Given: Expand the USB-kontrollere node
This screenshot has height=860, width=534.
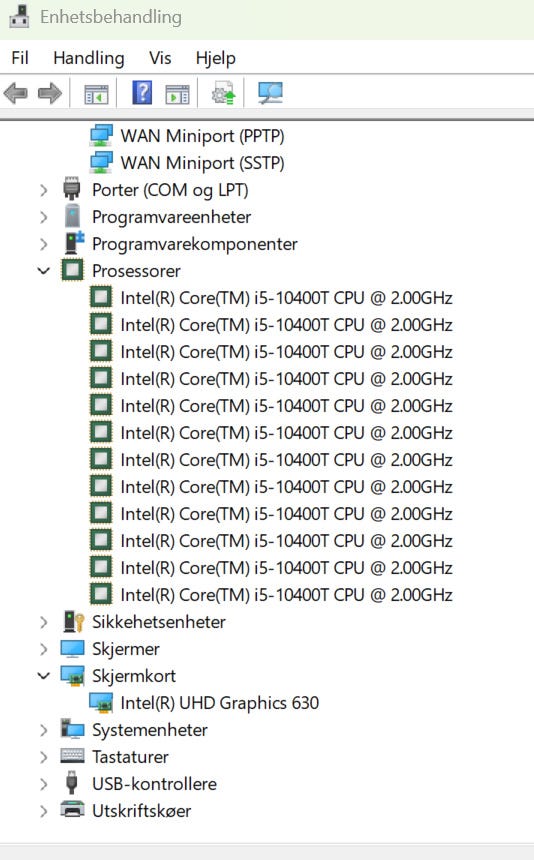Looking at the screenshot, I should (44, 784).
